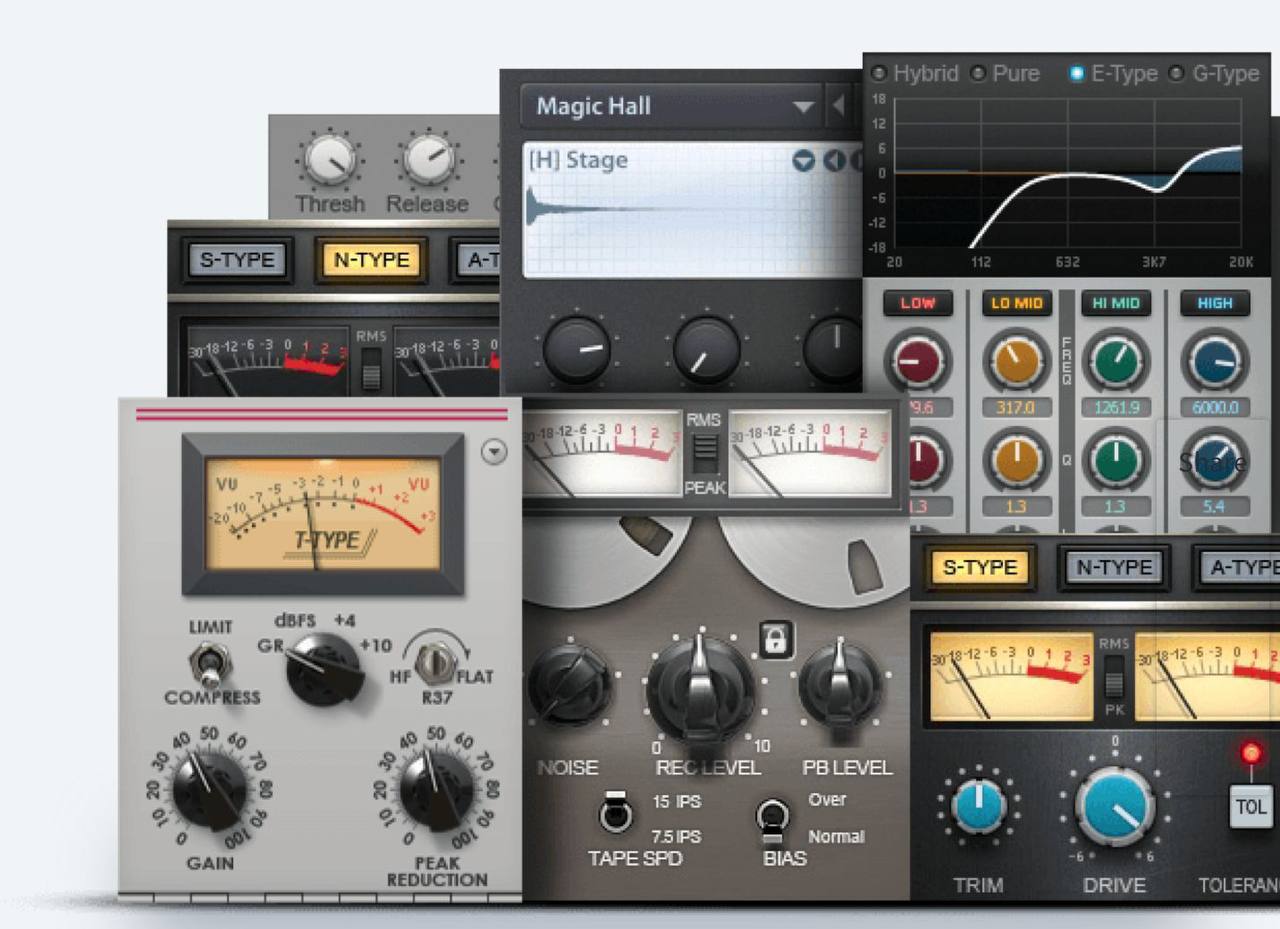Click the TRIM knob

[979, 806]
